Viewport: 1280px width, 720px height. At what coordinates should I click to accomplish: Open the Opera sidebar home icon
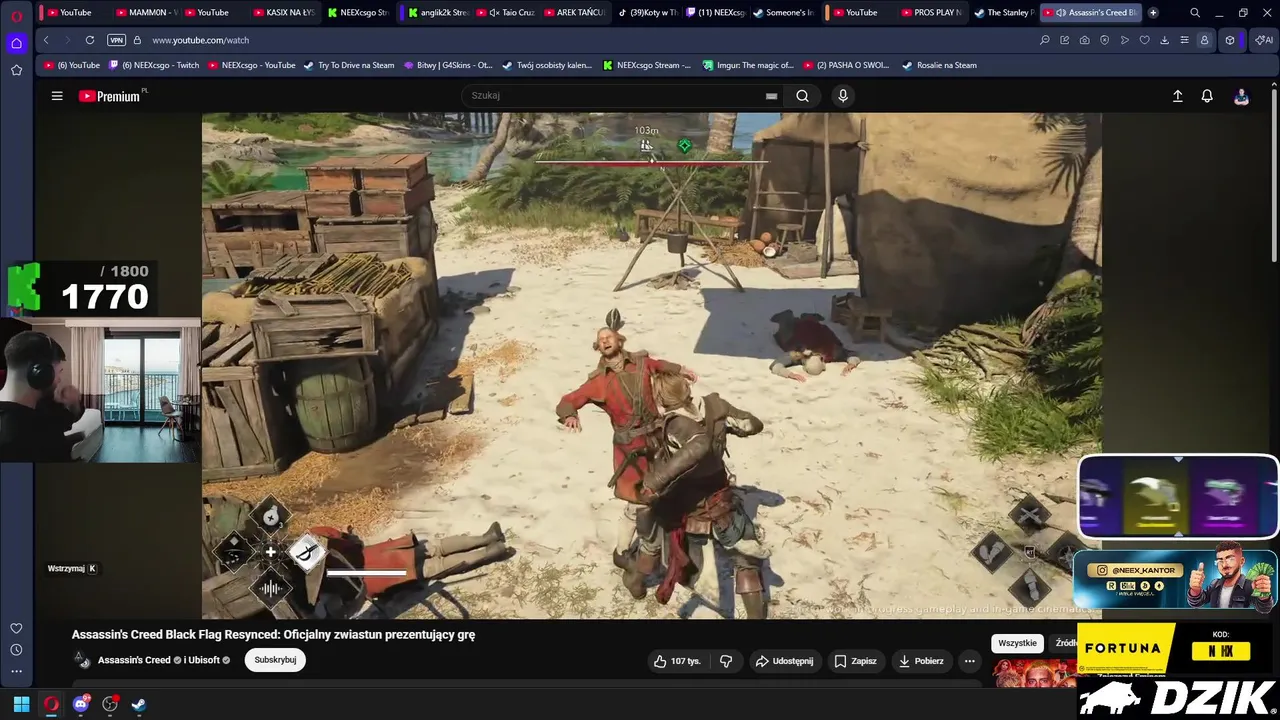(16, 43)
